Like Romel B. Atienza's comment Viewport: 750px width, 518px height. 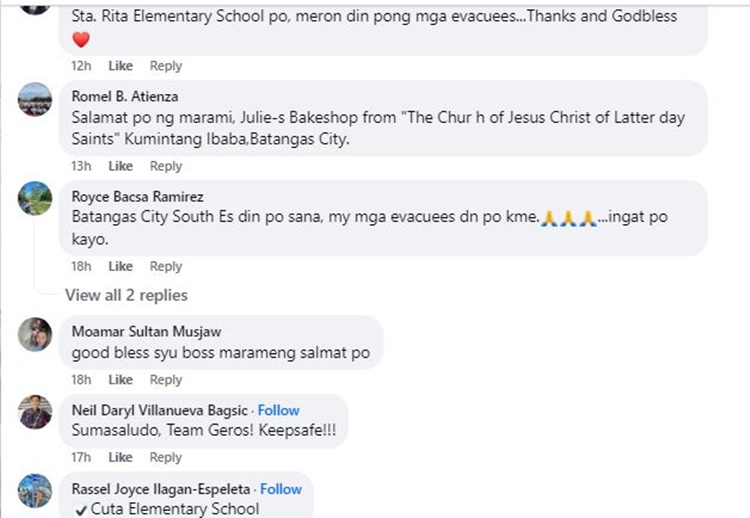(x=120, y=166)
